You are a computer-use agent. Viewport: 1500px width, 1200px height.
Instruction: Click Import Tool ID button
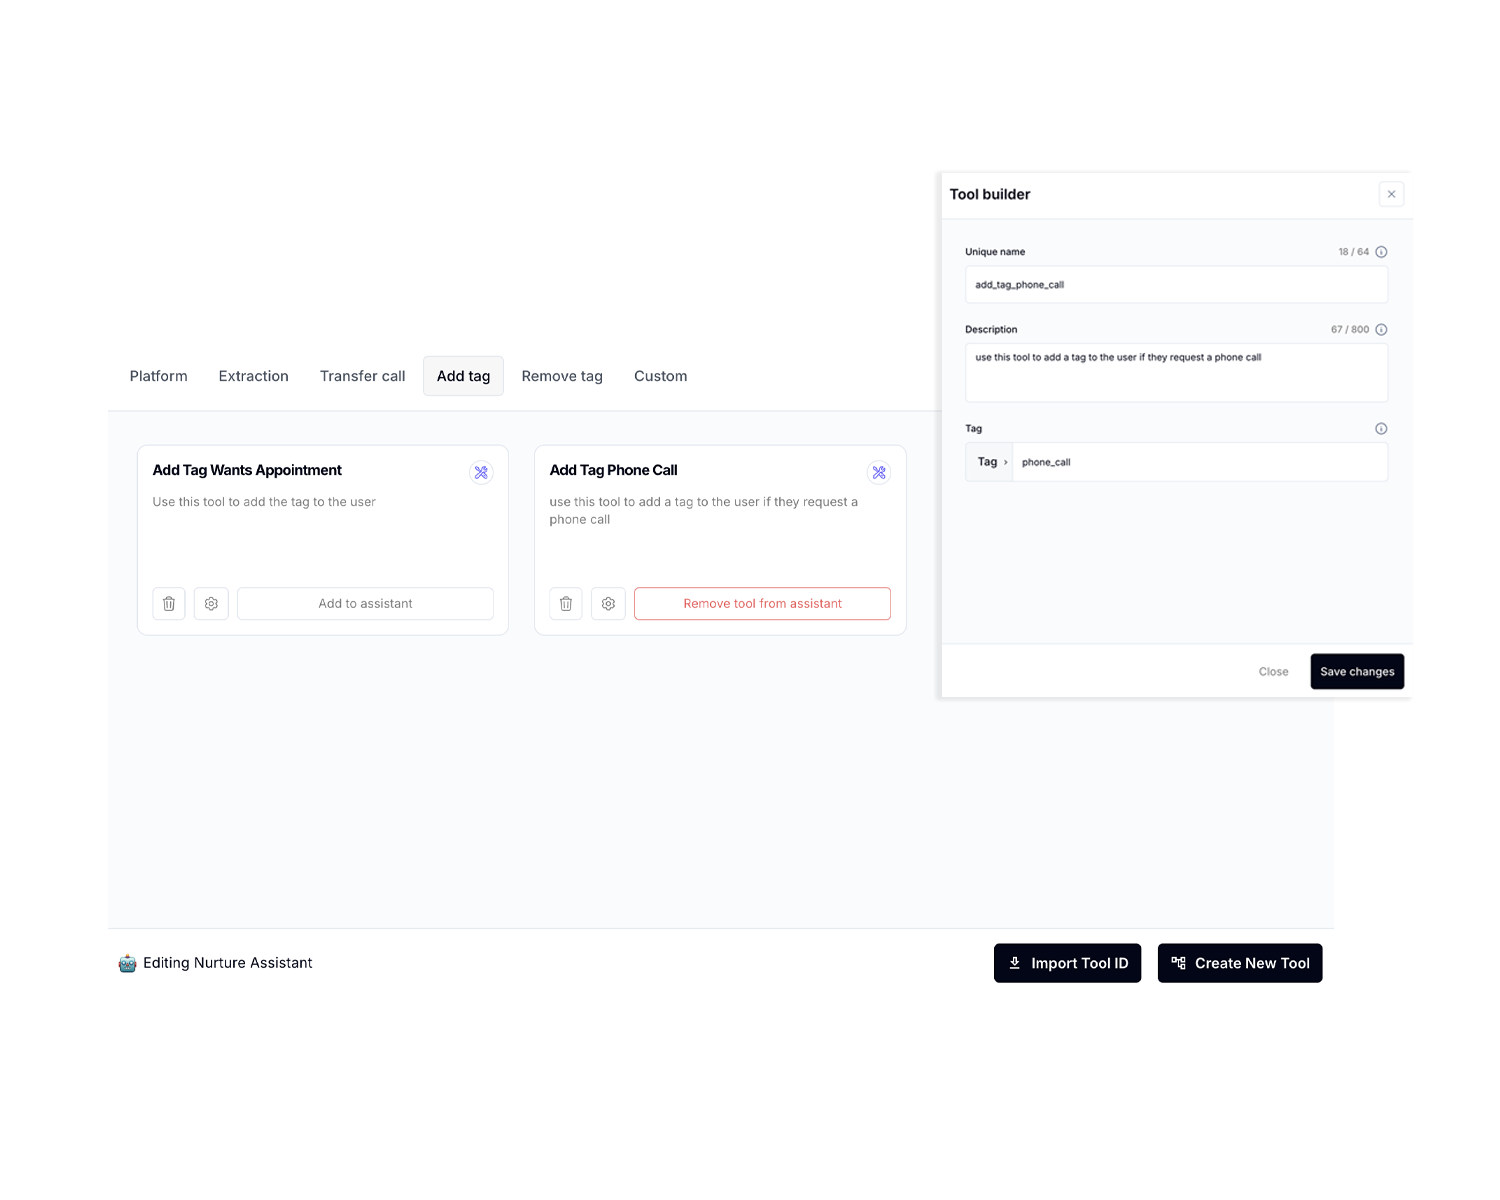[1067, 963]
